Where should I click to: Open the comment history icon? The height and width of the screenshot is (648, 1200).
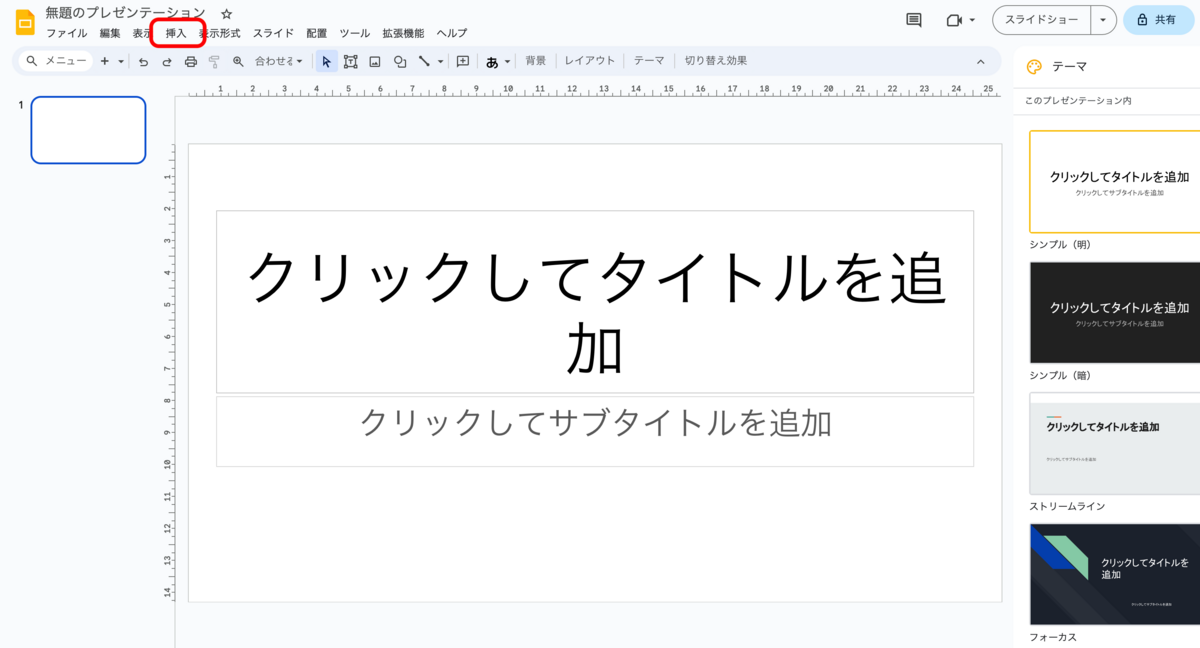pos(913,20)
